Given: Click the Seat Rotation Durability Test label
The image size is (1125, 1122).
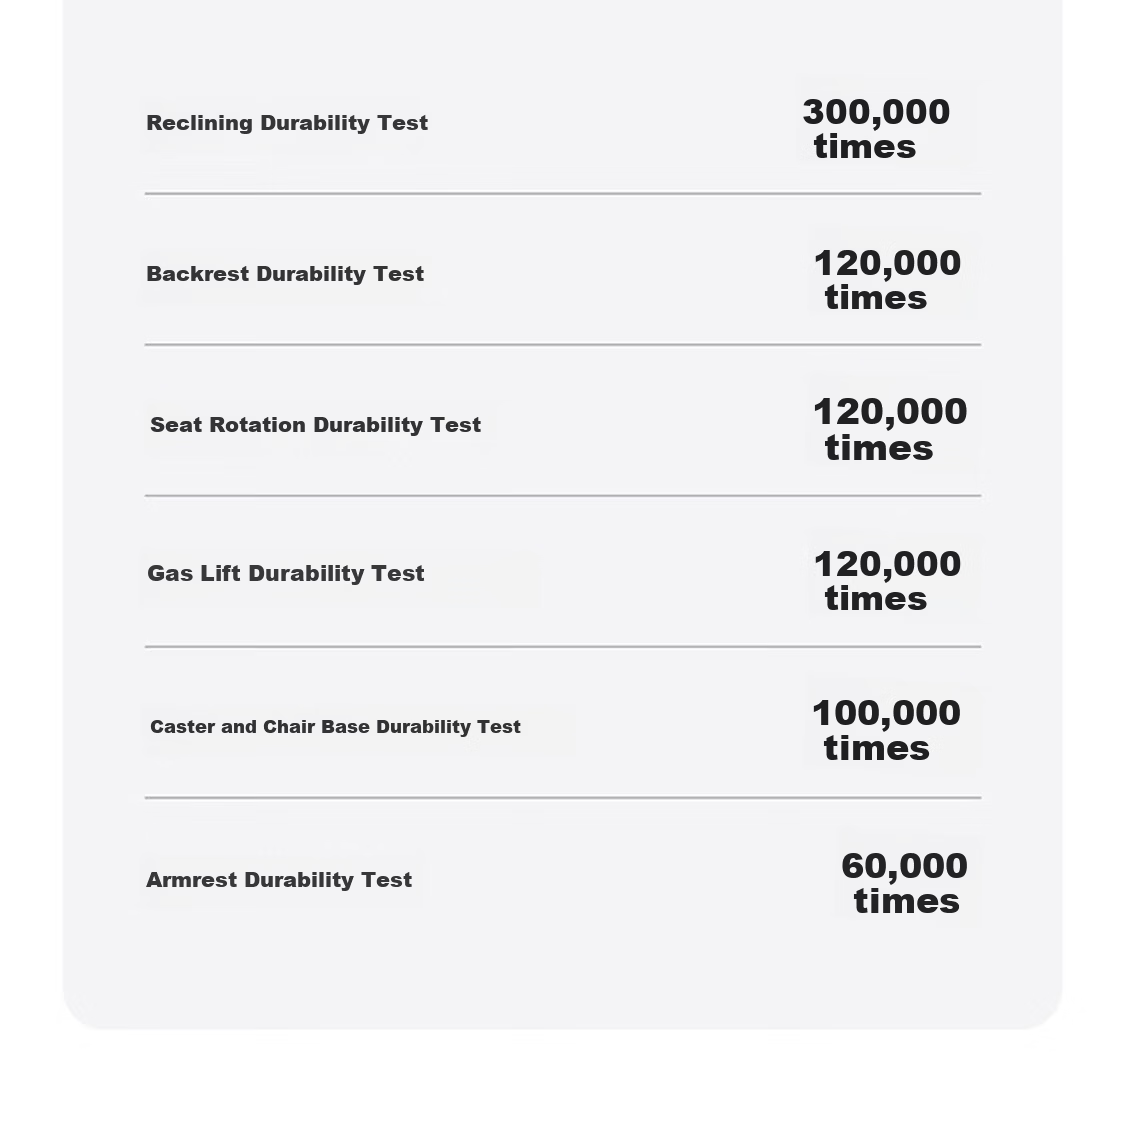Looking at the screenshot, I should 315,425.
